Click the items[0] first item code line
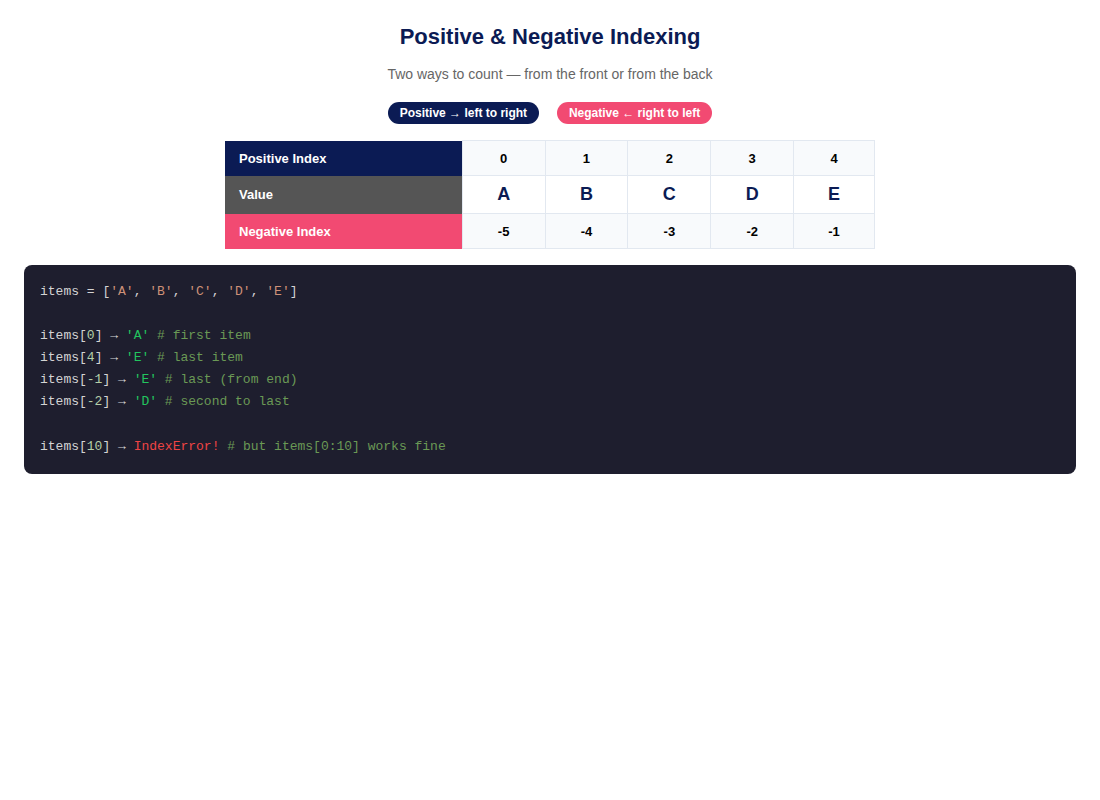The height and width of the screenshot is (800, 1100). (x=145, y=335)
